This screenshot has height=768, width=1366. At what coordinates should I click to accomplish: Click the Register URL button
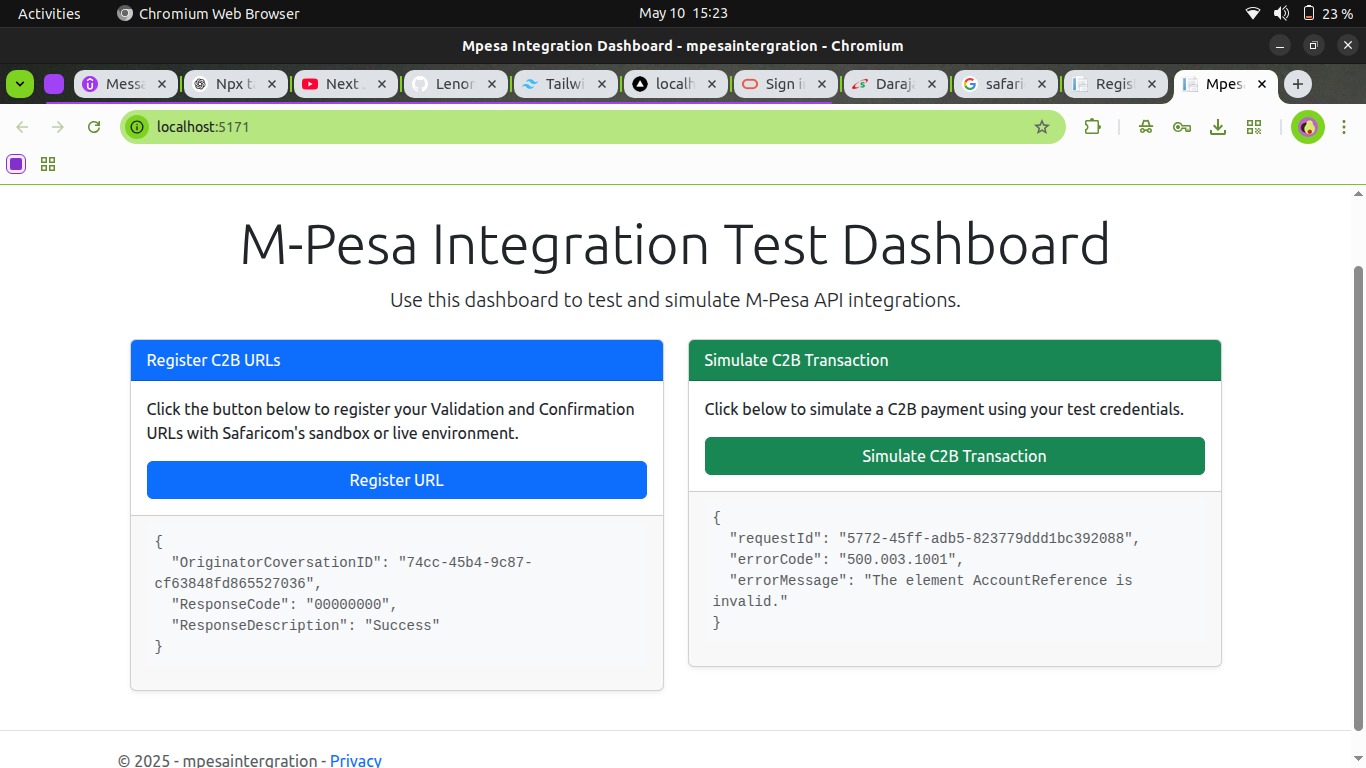[396, 480]
